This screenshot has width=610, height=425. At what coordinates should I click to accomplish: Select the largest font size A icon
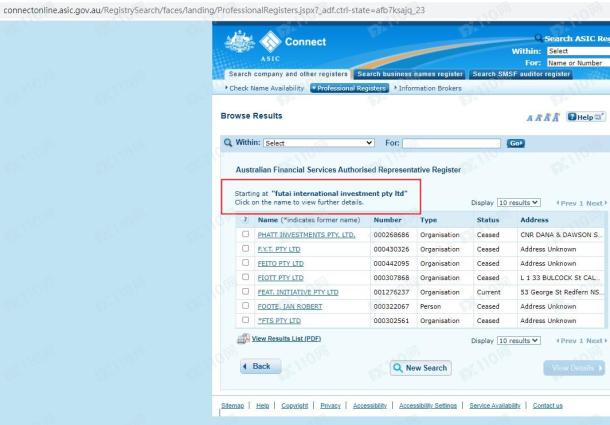click(556, 117)
